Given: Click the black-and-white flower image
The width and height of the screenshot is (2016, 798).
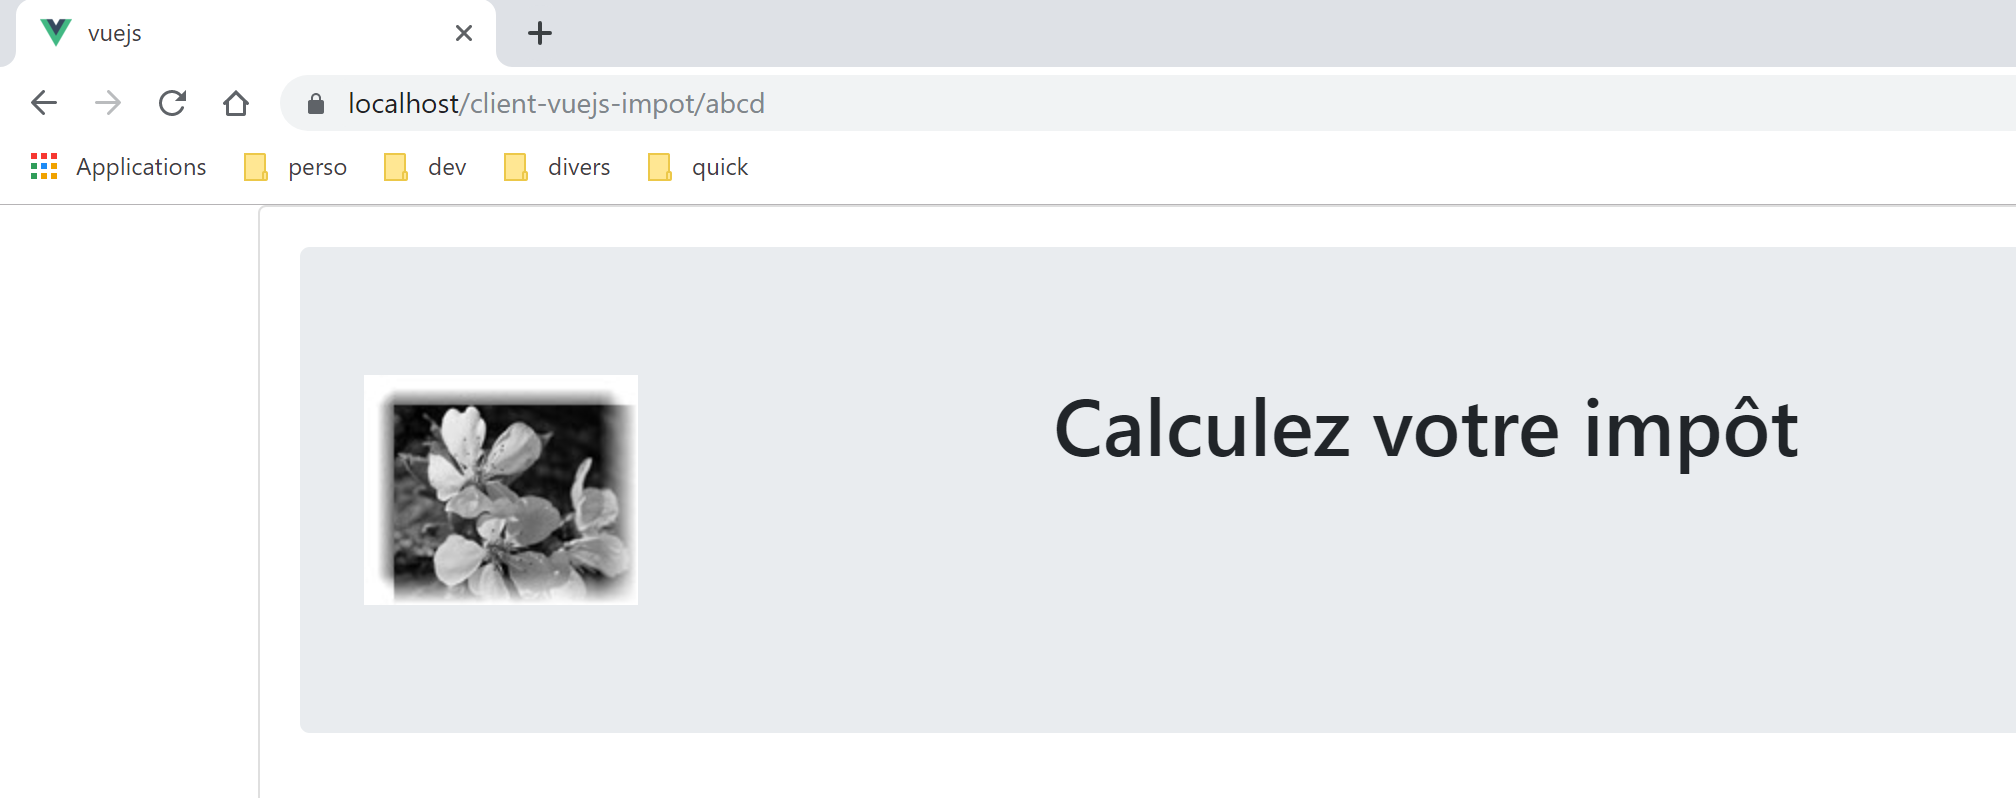Looking at the screenshot, I should (501, 490).
